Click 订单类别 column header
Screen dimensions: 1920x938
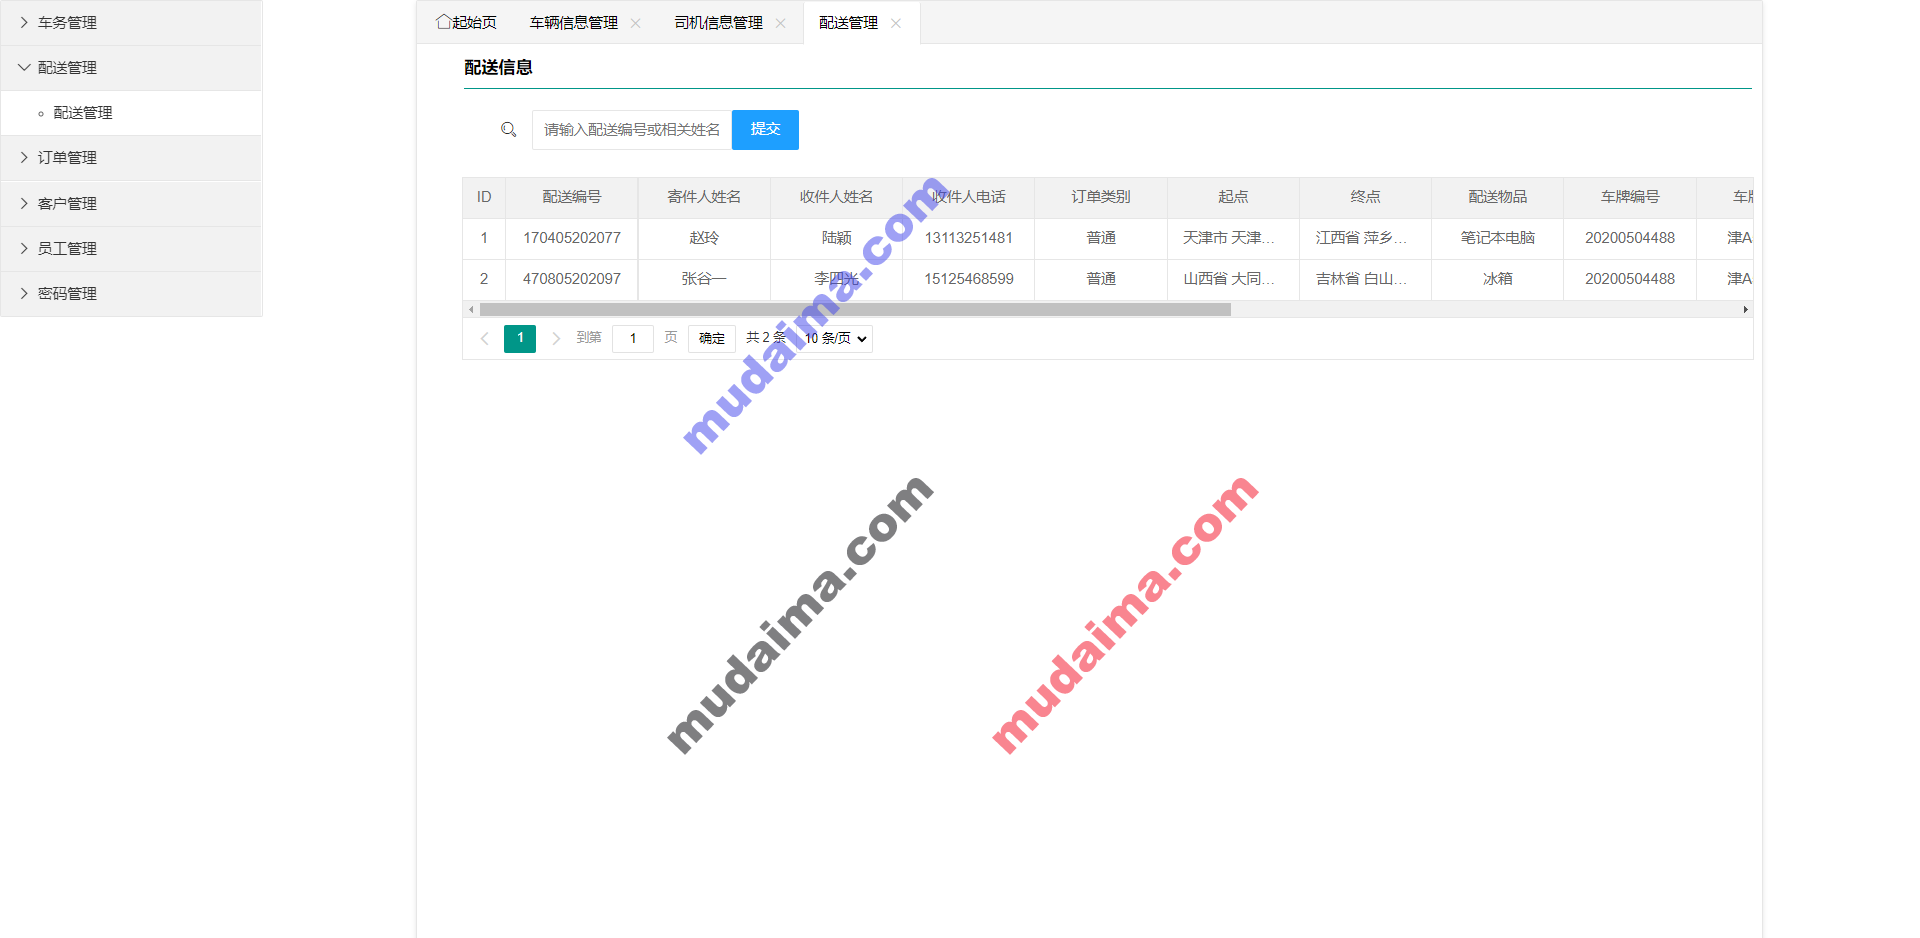pyautogui.click(x=1101, y=198)
